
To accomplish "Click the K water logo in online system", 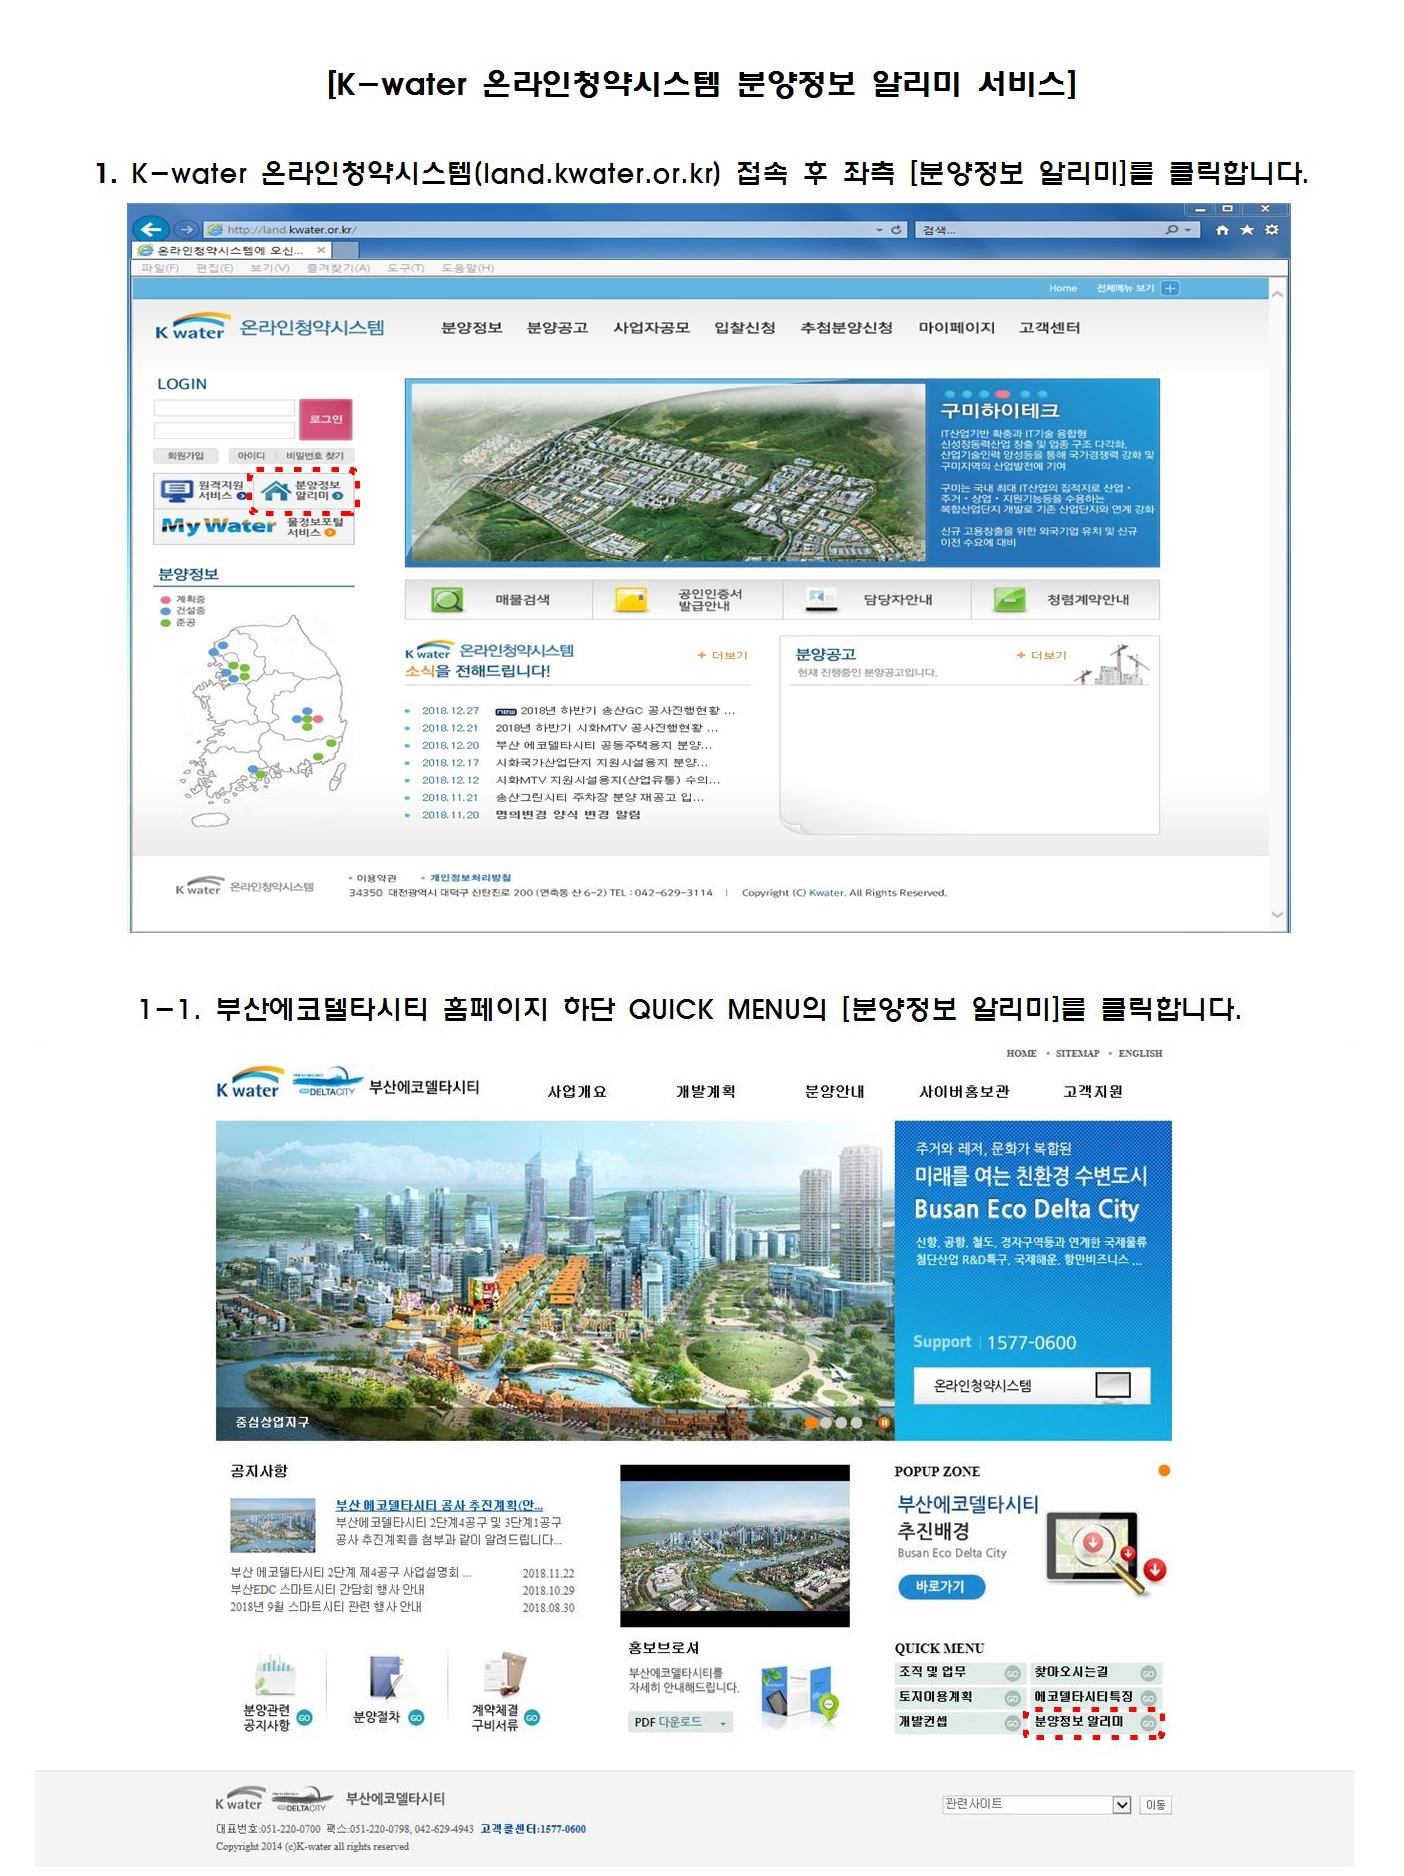I will 192,326.
